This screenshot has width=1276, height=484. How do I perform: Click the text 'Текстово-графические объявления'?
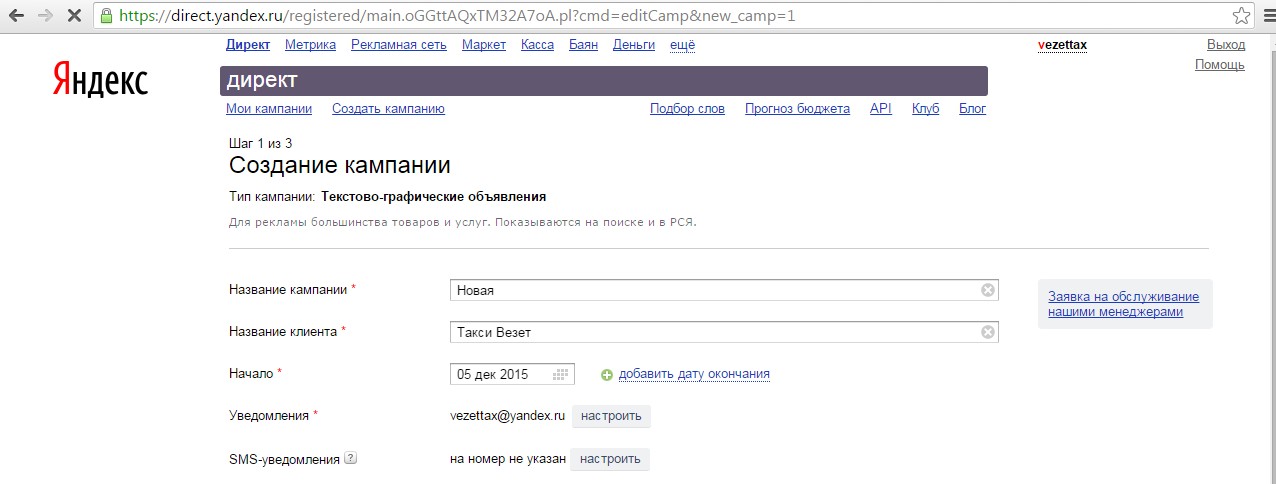pos(434,196)
